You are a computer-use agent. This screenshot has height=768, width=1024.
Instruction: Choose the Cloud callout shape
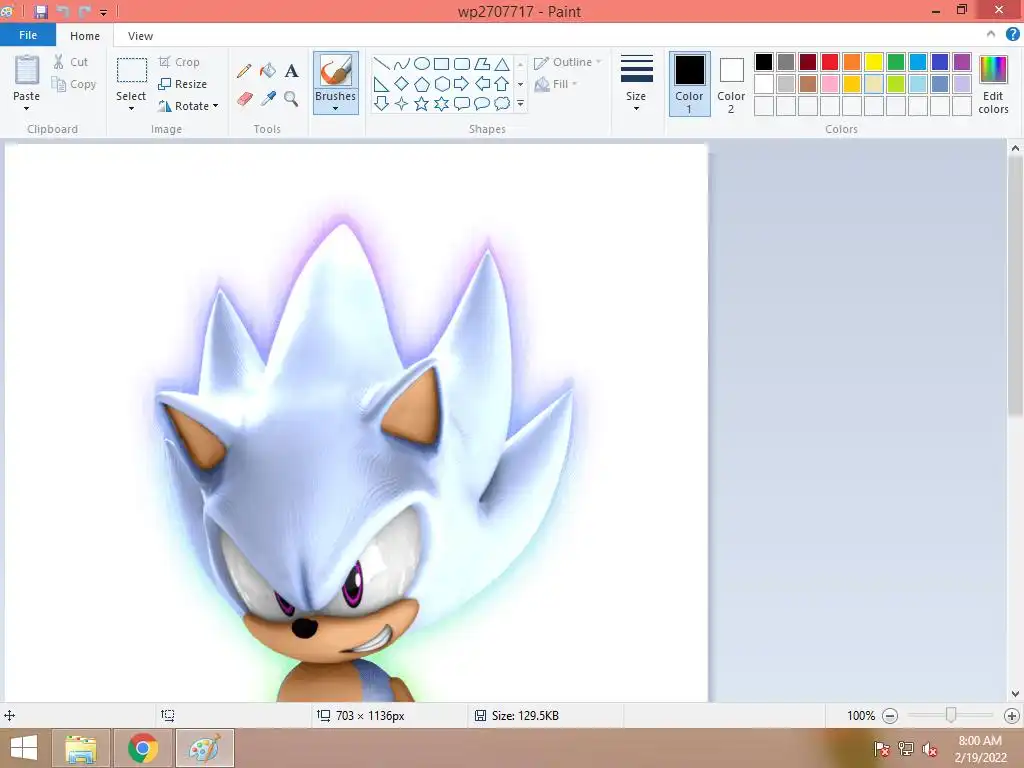point(502,103)
